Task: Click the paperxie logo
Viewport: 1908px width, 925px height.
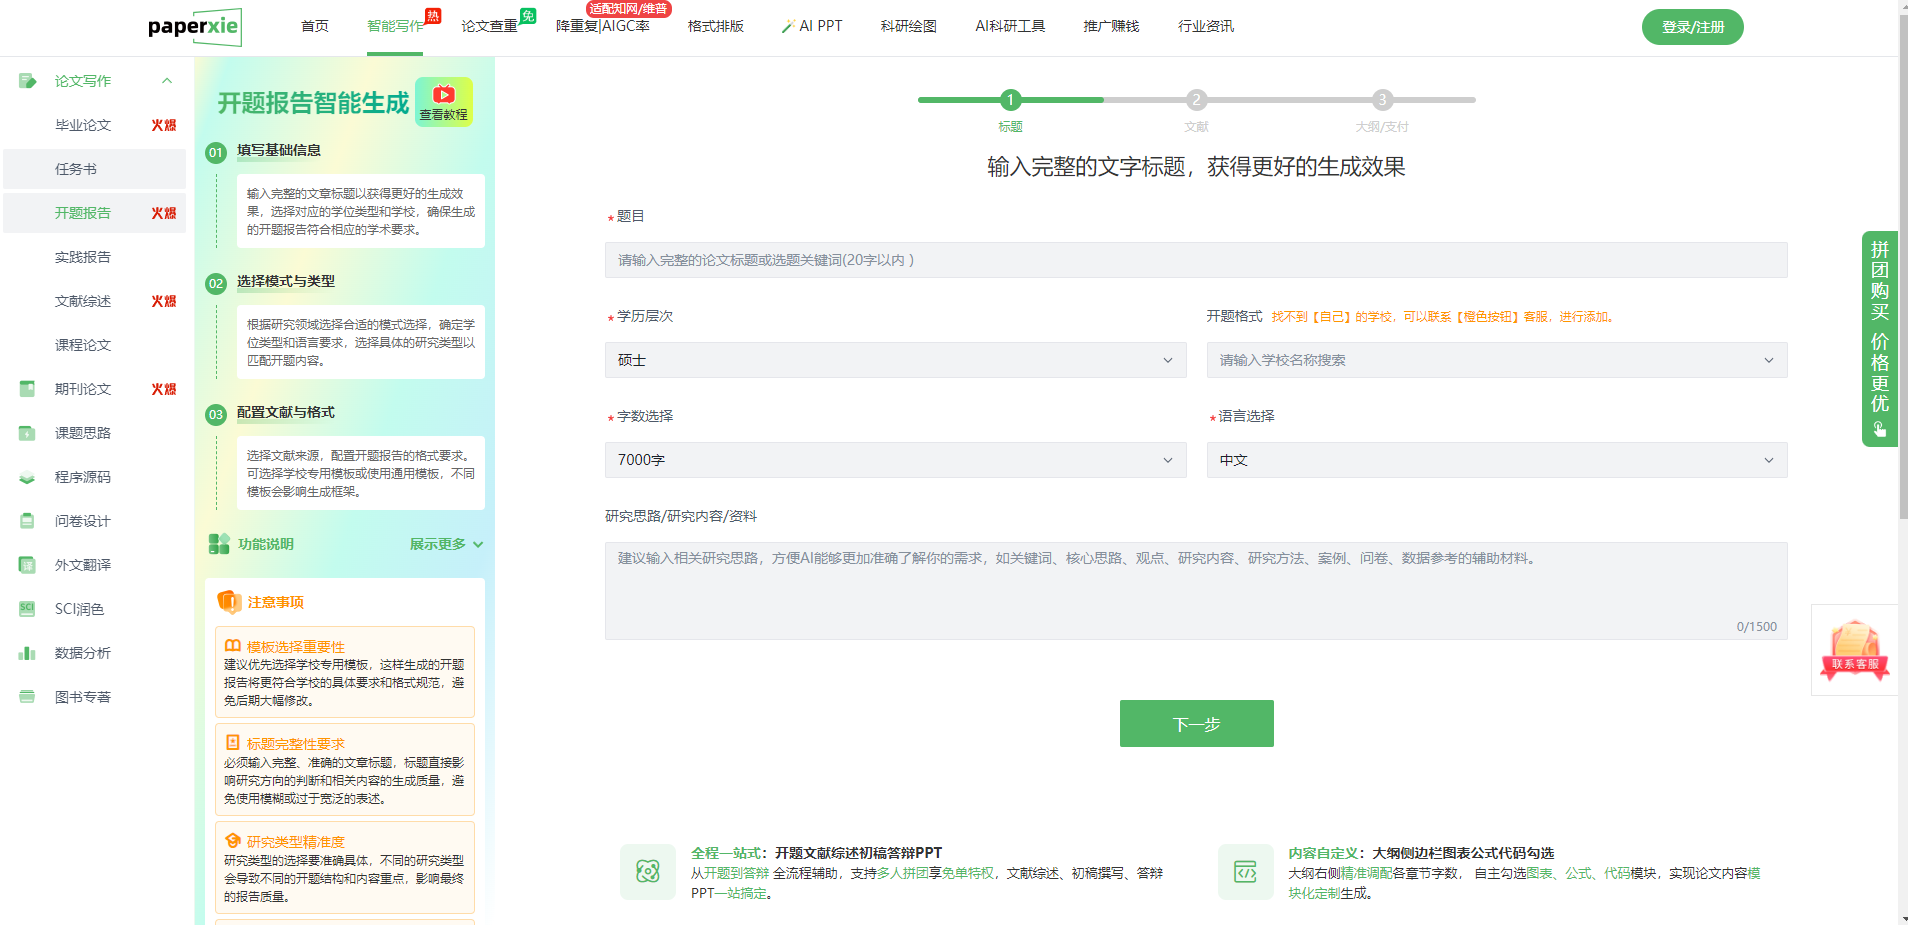Action: (x=194, y=27)
